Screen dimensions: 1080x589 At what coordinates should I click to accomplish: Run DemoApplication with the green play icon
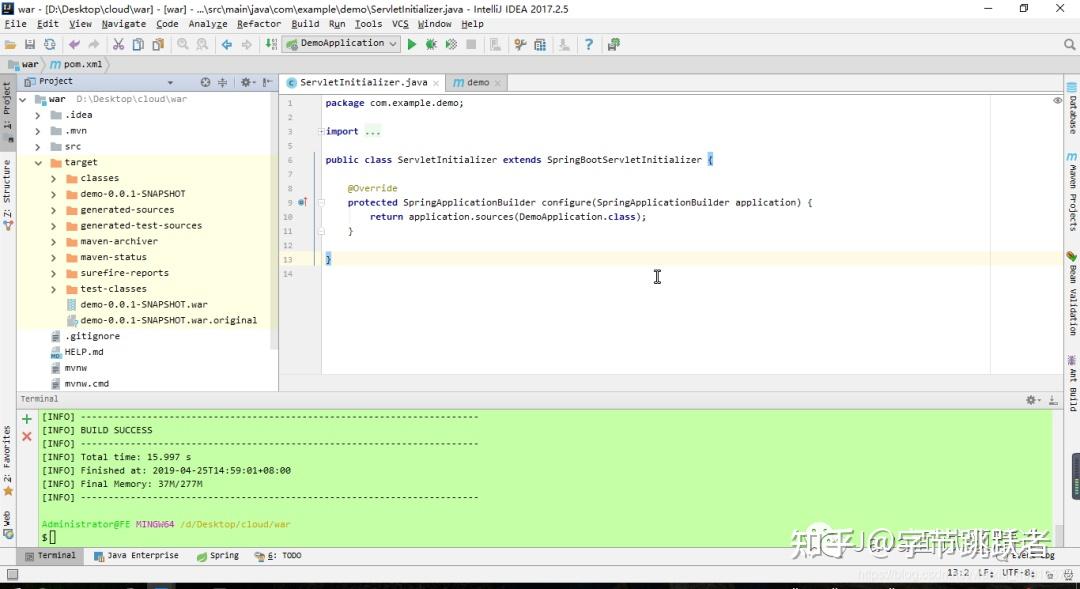(412, 44)
